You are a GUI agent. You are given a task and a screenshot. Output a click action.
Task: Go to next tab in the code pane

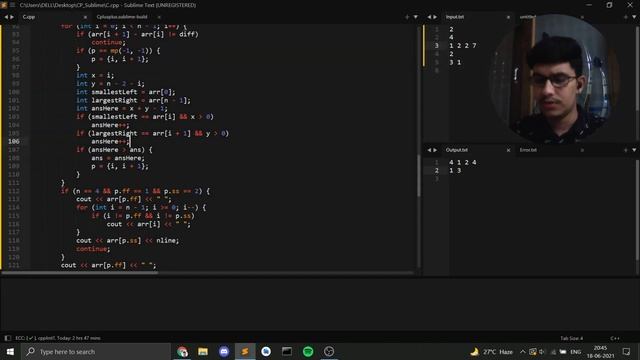[12, 17]
